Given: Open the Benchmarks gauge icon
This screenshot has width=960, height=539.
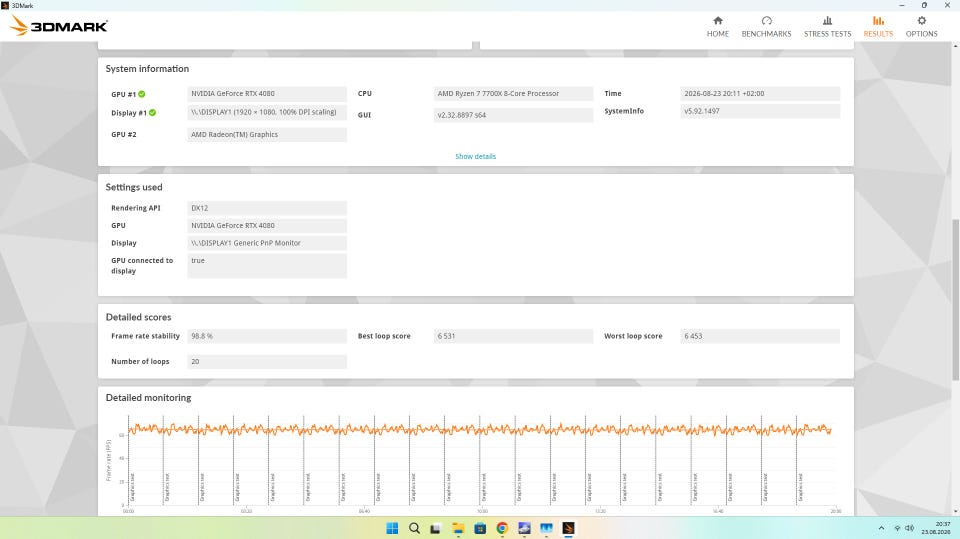Looking at the screenshot, I should click(767, 21).
